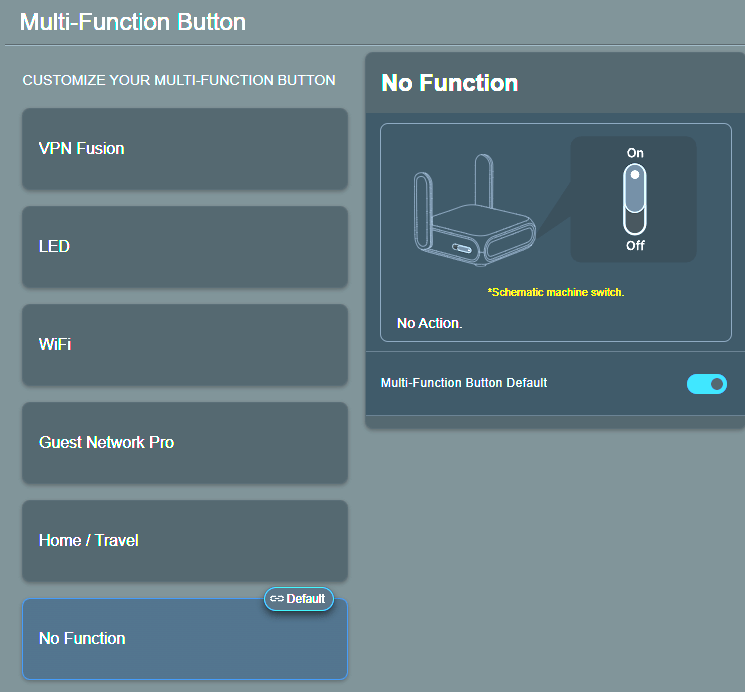Click the Multi-Function Button page title
This screenshot has width=745, height=692.
133,21
